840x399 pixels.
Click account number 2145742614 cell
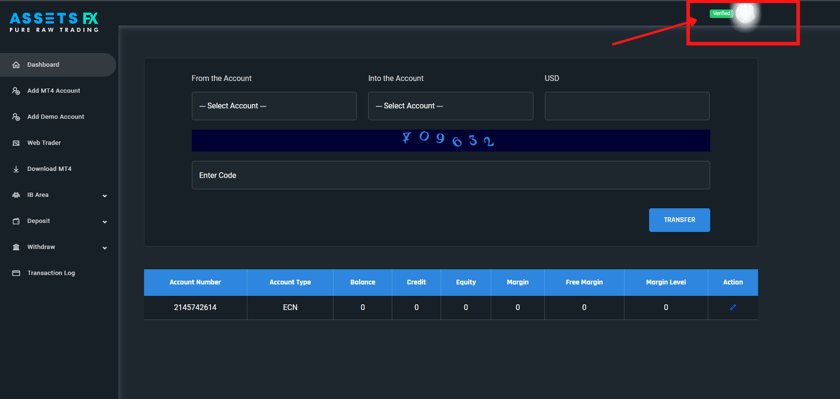(195, 307)
